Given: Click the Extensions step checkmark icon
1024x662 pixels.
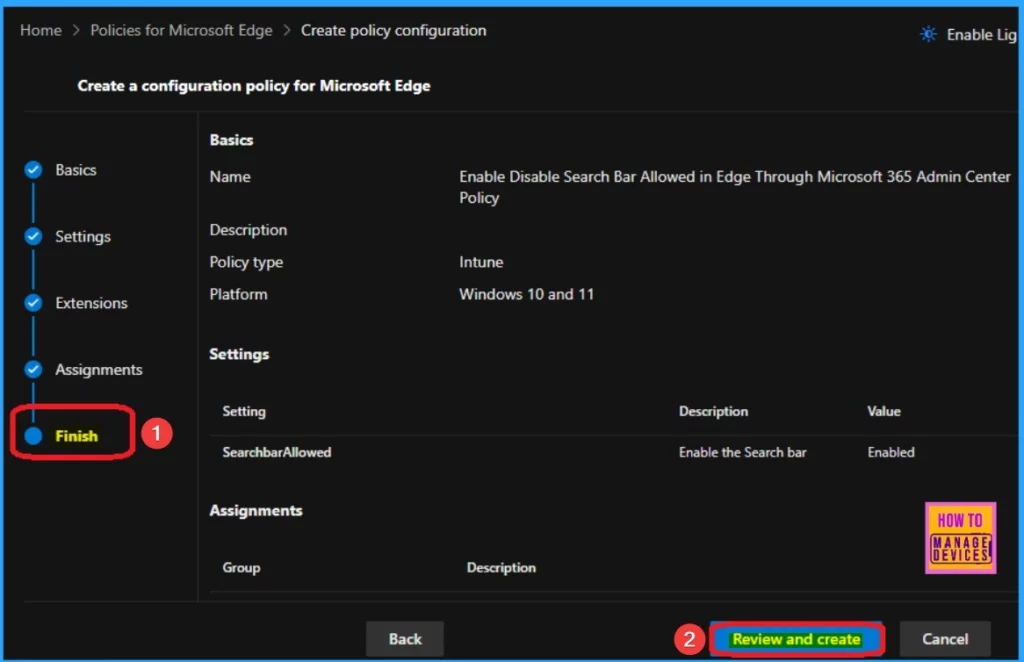Looking at the screenshot, I should (33, 303).
